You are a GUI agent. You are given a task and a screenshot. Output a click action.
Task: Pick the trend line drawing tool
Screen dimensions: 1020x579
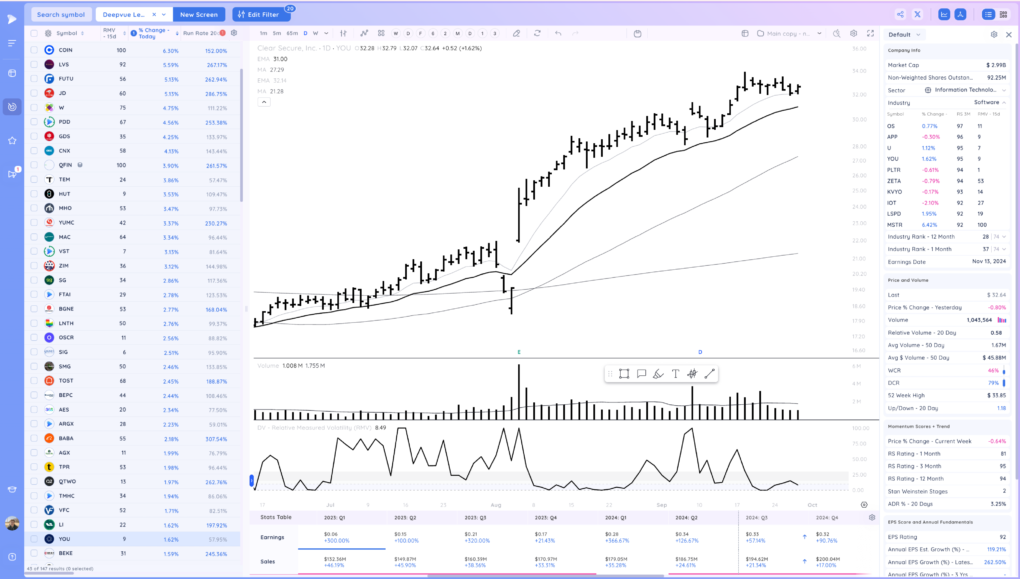click(x=709, y=374)
